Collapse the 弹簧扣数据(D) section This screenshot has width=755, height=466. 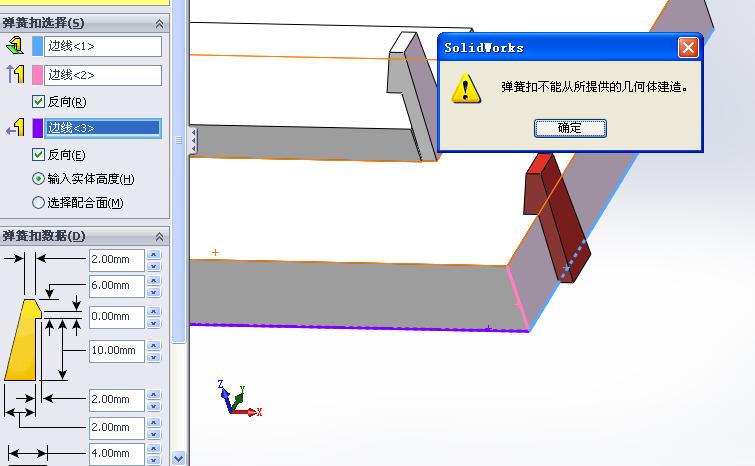coord(159,236)
